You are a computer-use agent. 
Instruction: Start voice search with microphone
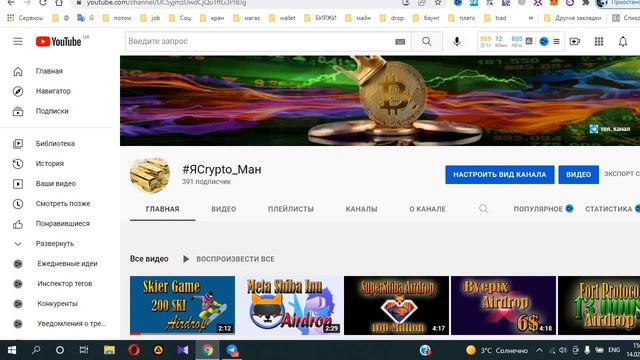pyautogui.click(x=457, y=41)
